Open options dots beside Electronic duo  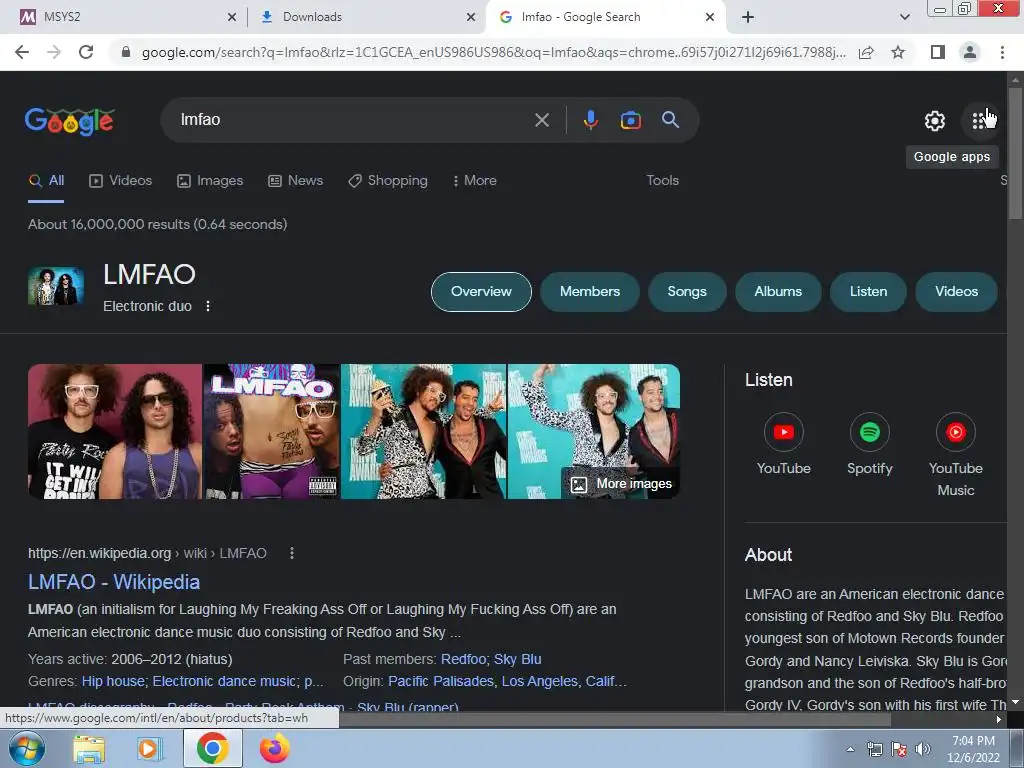pos(208,306)
